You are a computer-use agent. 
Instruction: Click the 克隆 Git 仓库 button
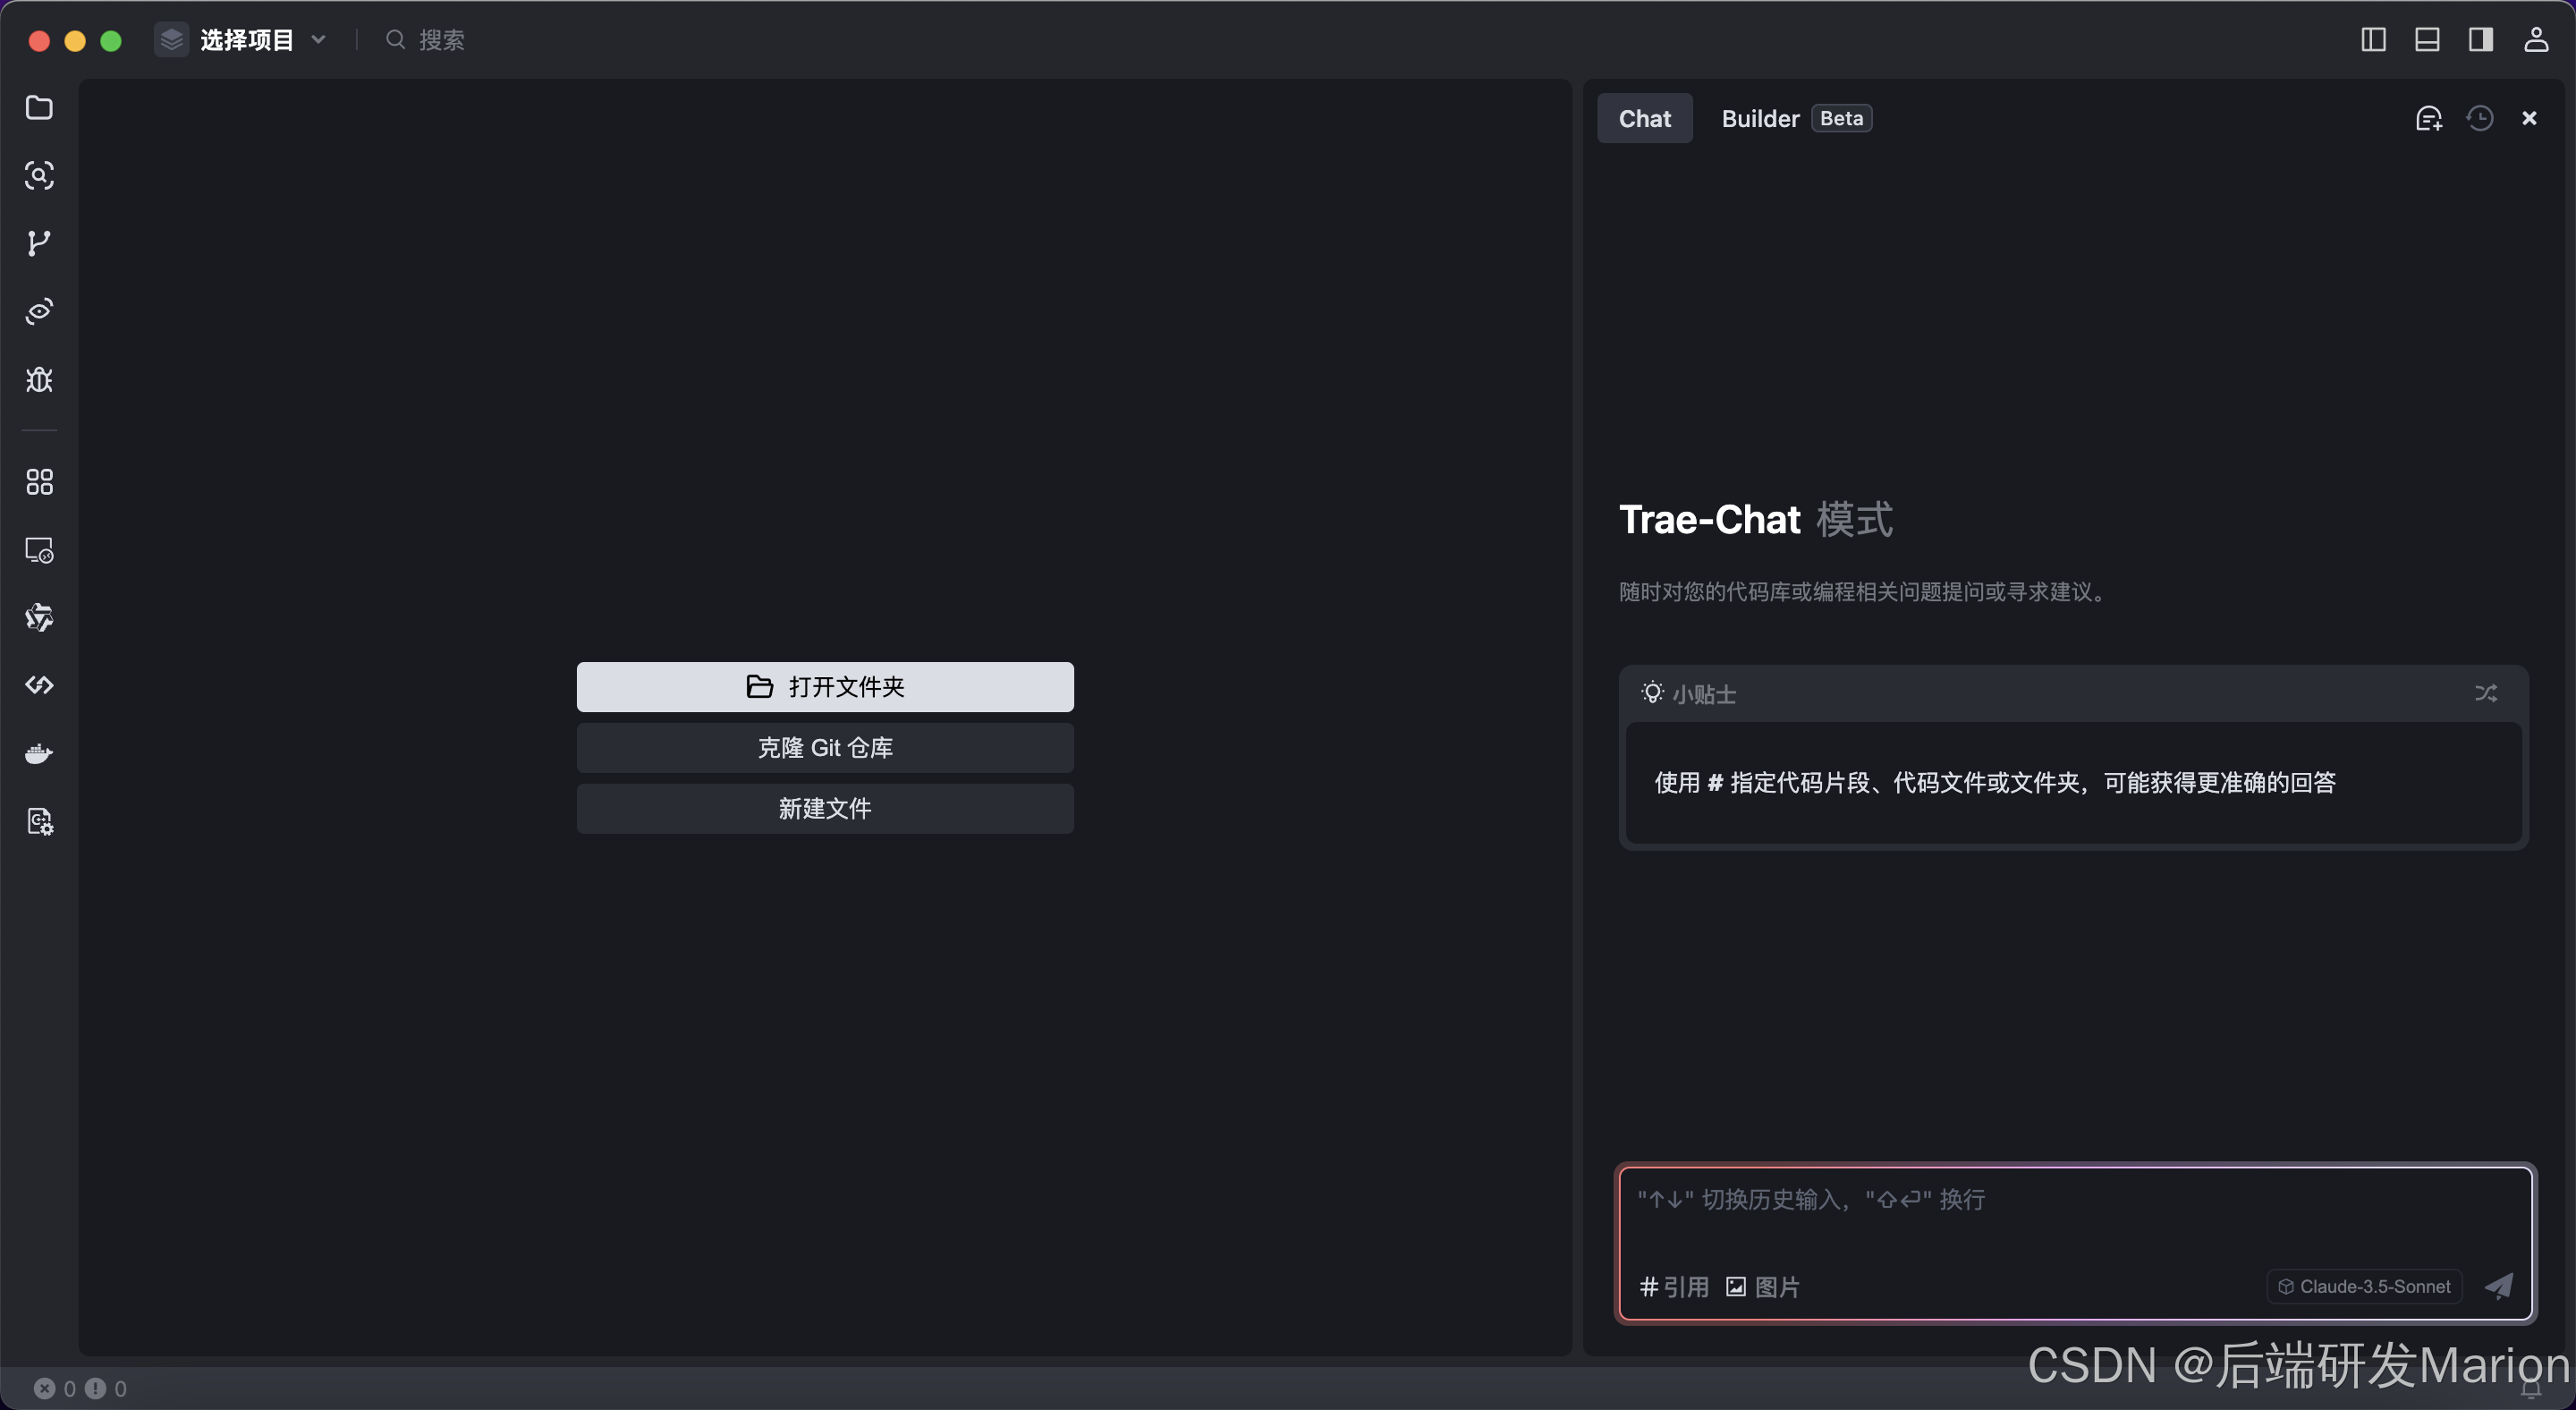tap(825, 747)
